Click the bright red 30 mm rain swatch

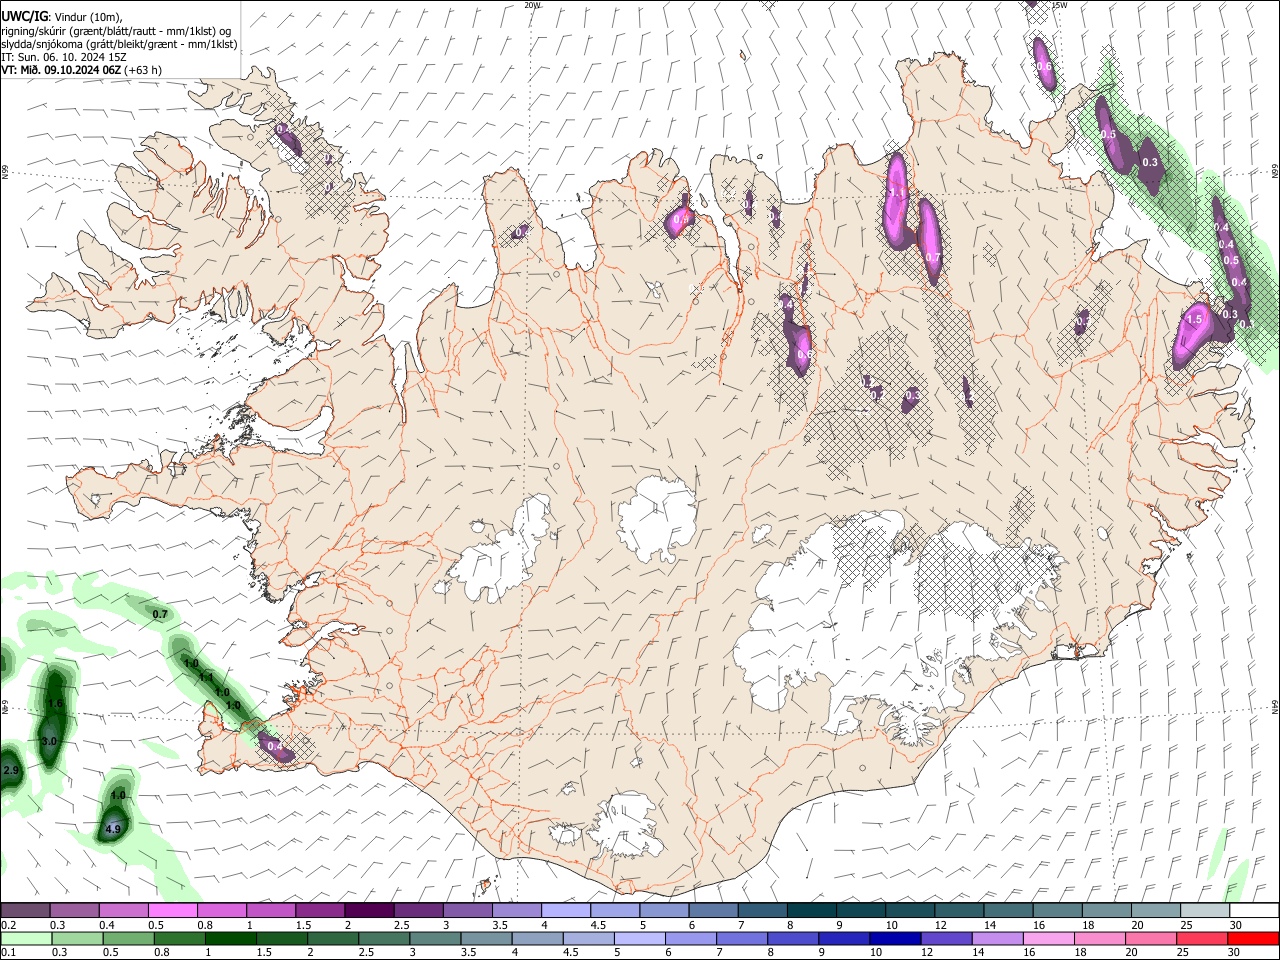click(x=1254, y=939)
